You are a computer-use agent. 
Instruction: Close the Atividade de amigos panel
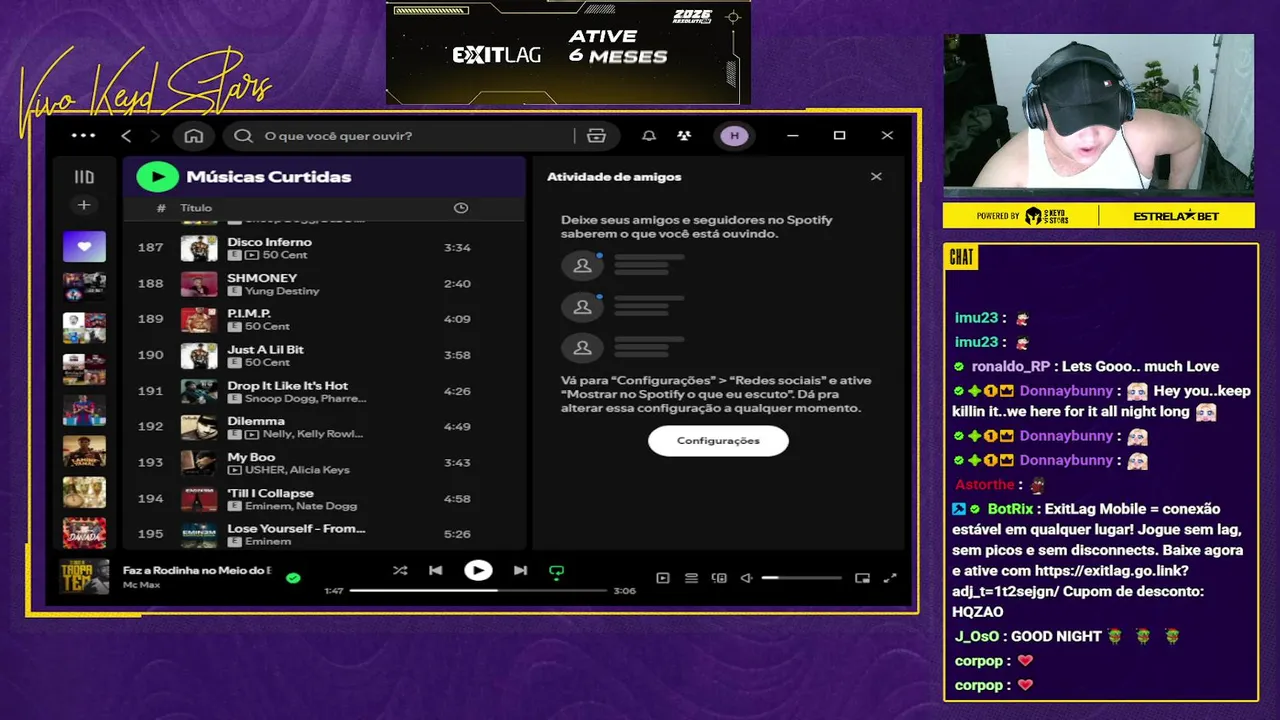pos(876,177)
